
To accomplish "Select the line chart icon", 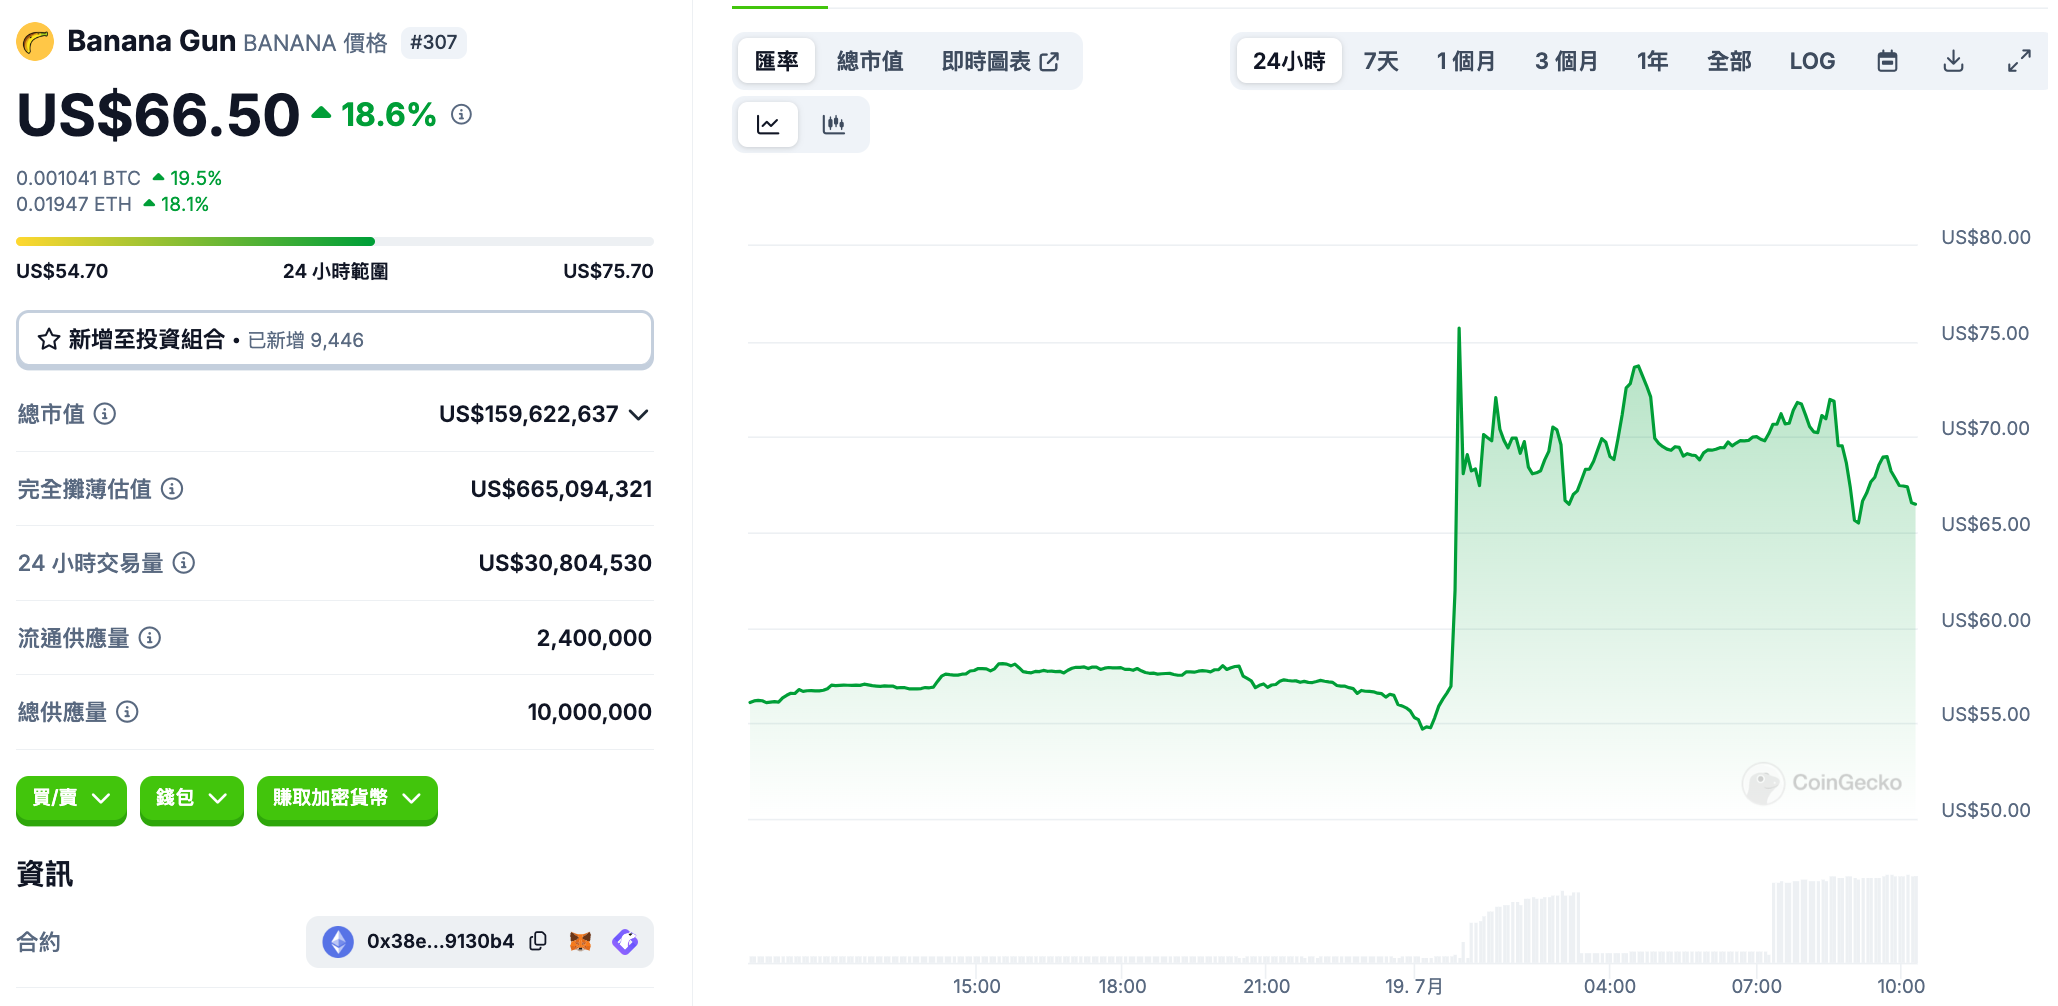I will (x=766, y=124).
